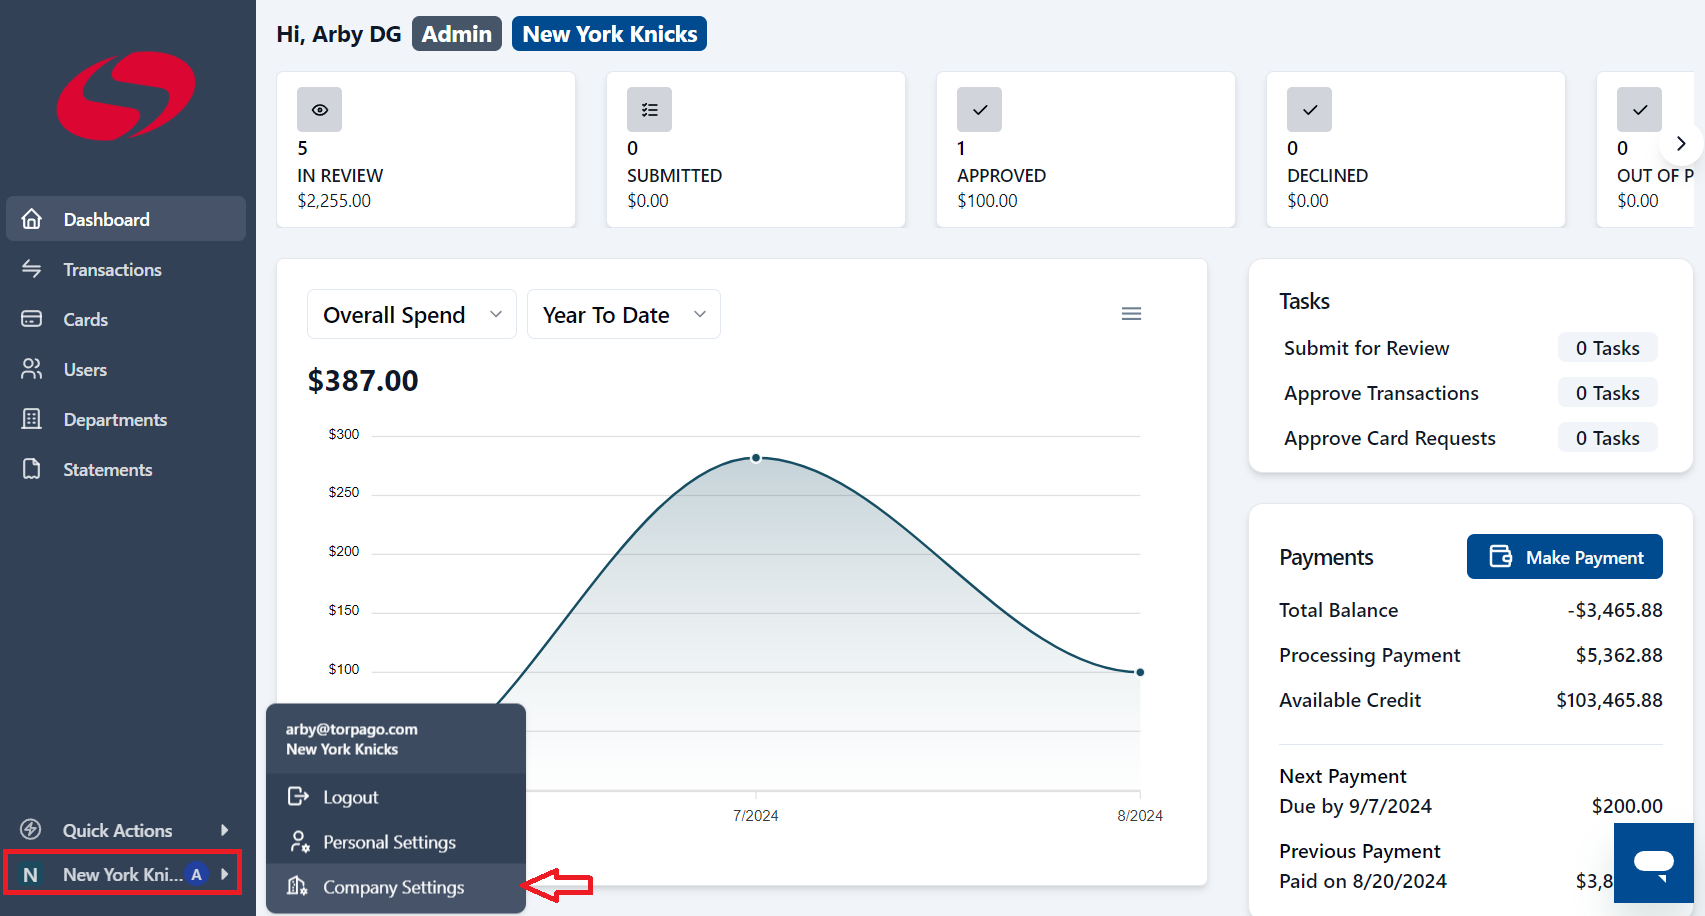
Task: Open Cards page from sidebar
Action: (126, 319)
